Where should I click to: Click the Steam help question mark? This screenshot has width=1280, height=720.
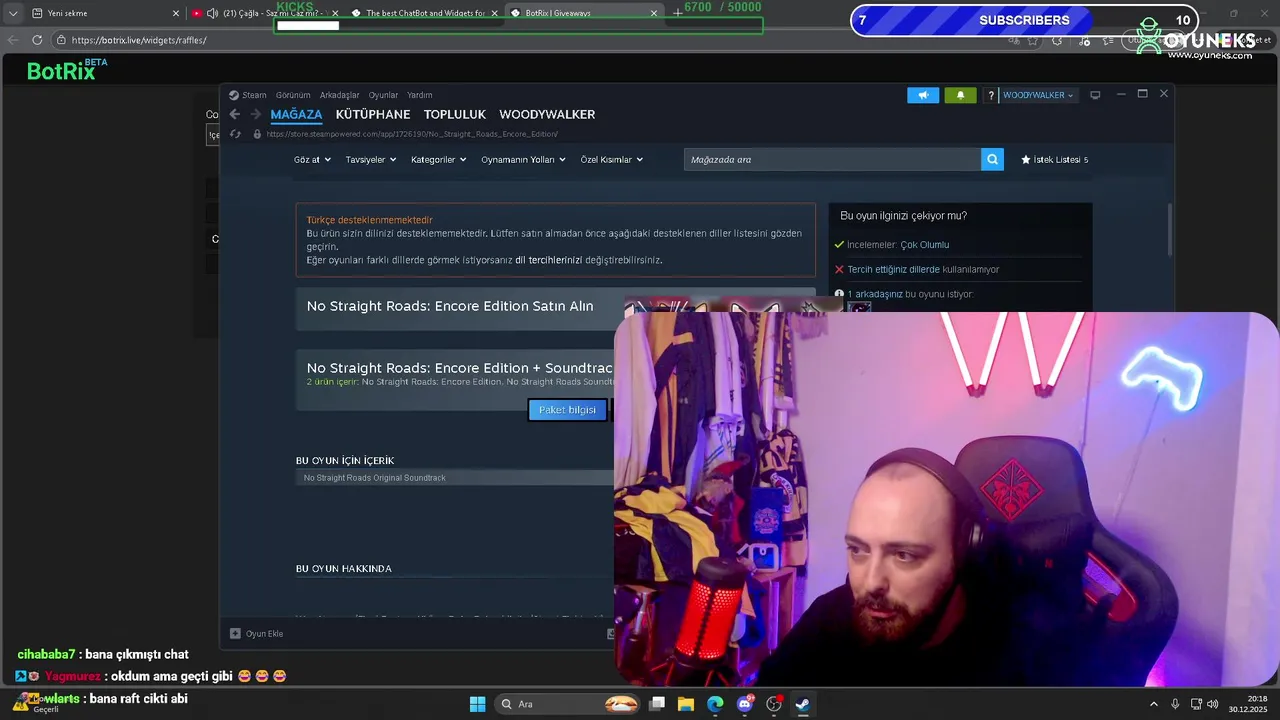coord(991,95)
